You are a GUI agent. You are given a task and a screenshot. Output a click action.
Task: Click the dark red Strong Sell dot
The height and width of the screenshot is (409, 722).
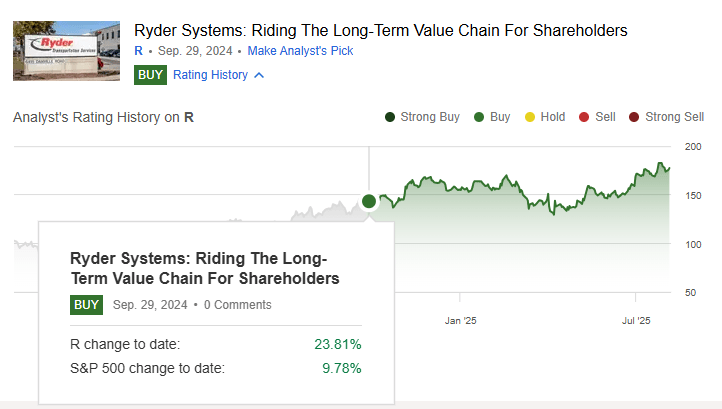[x=634, y=117]
